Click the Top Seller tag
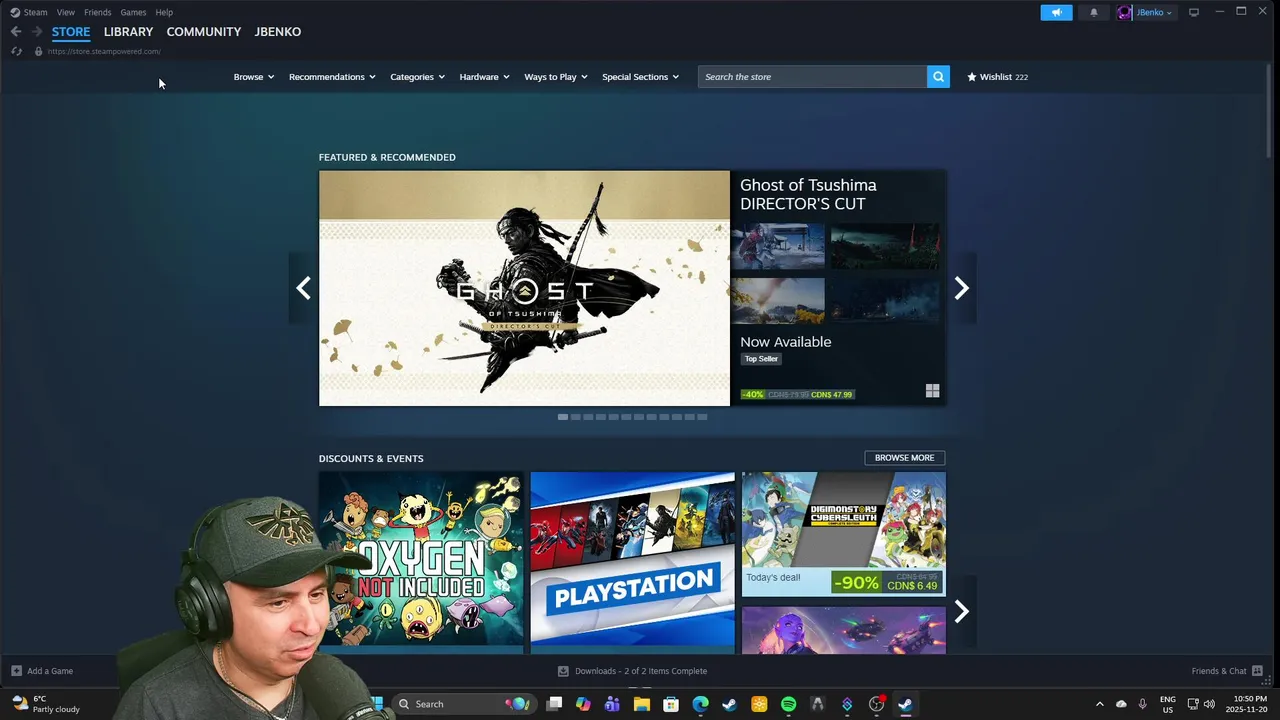This screenshot has height=720, width=1280. point(761,359)
